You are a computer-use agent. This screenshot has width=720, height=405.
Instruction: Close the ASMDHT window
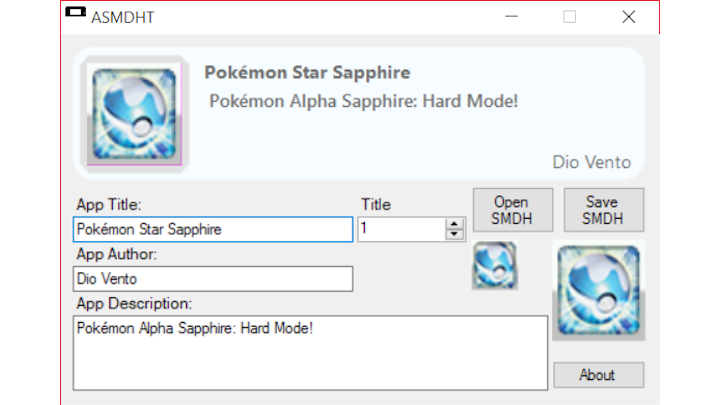click(629, 17)
